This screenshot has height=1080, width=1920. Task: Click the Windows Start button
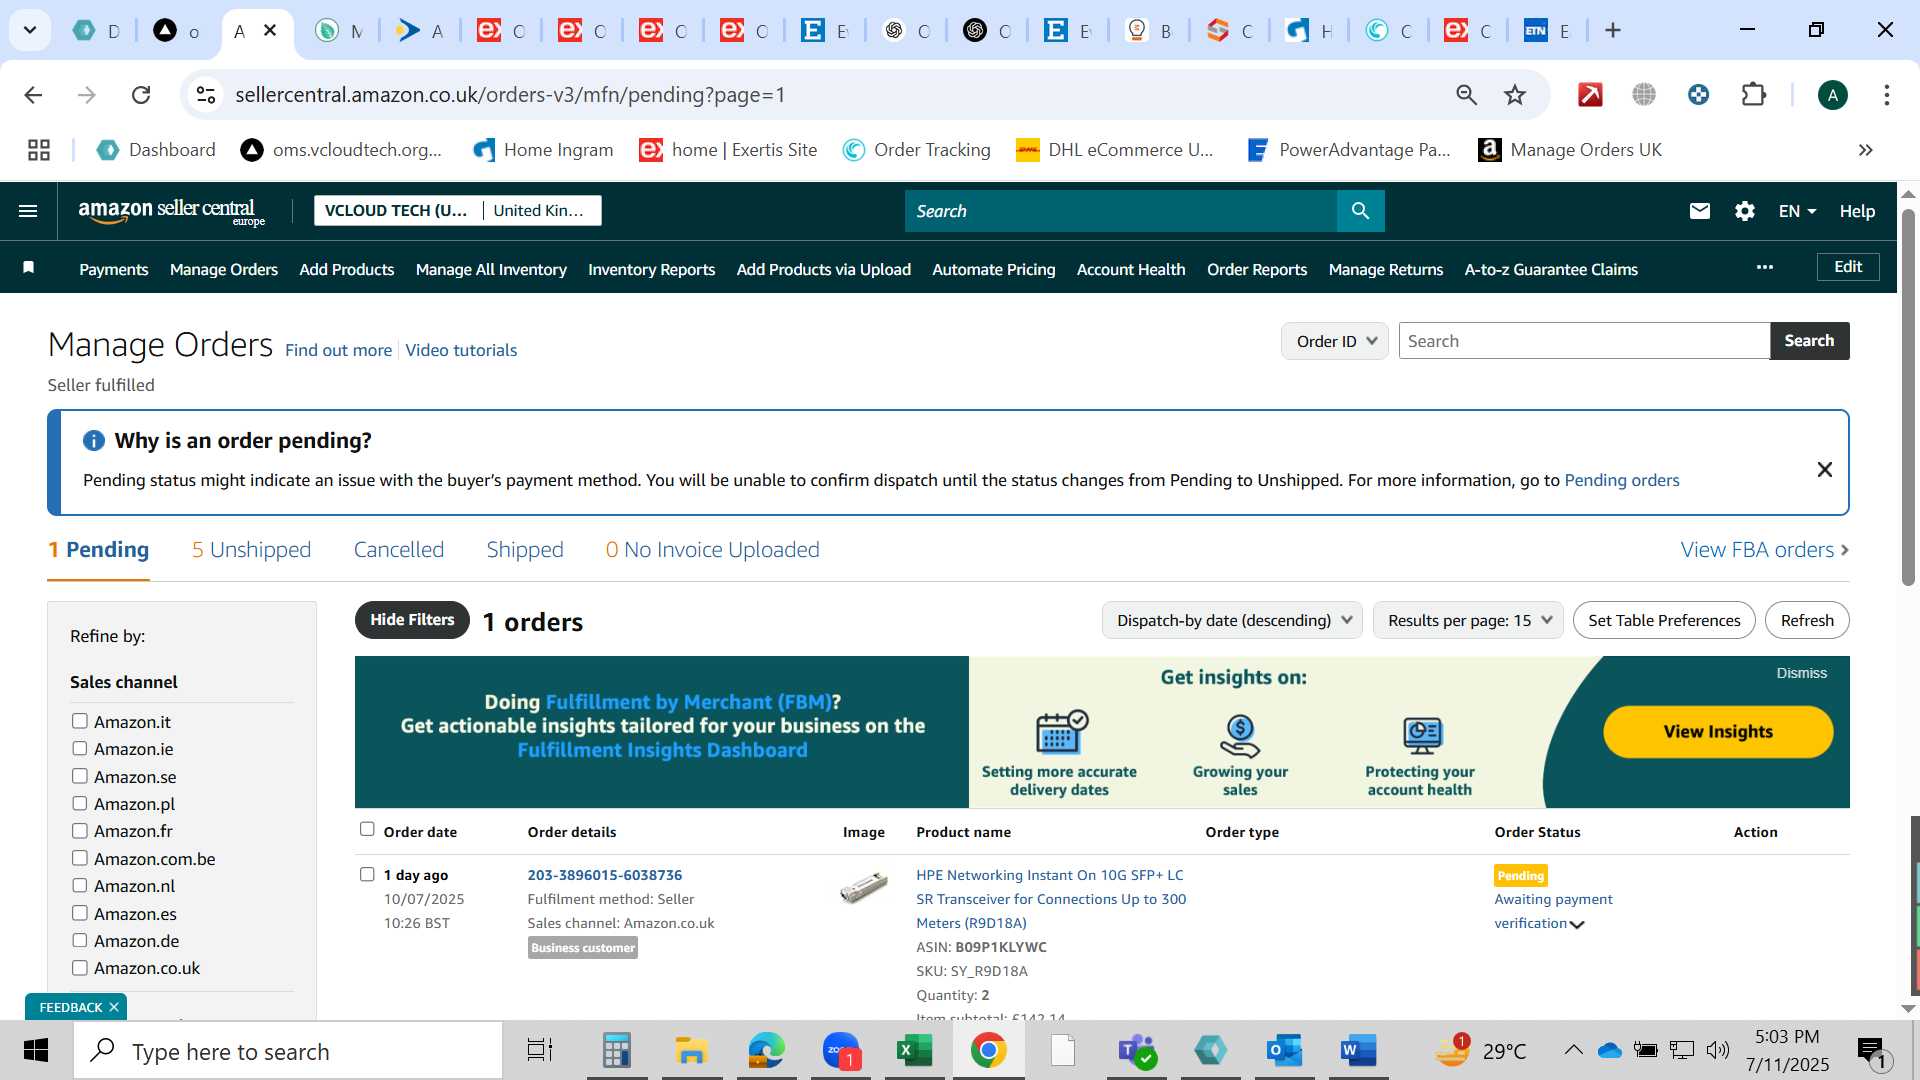(36, 1051)
